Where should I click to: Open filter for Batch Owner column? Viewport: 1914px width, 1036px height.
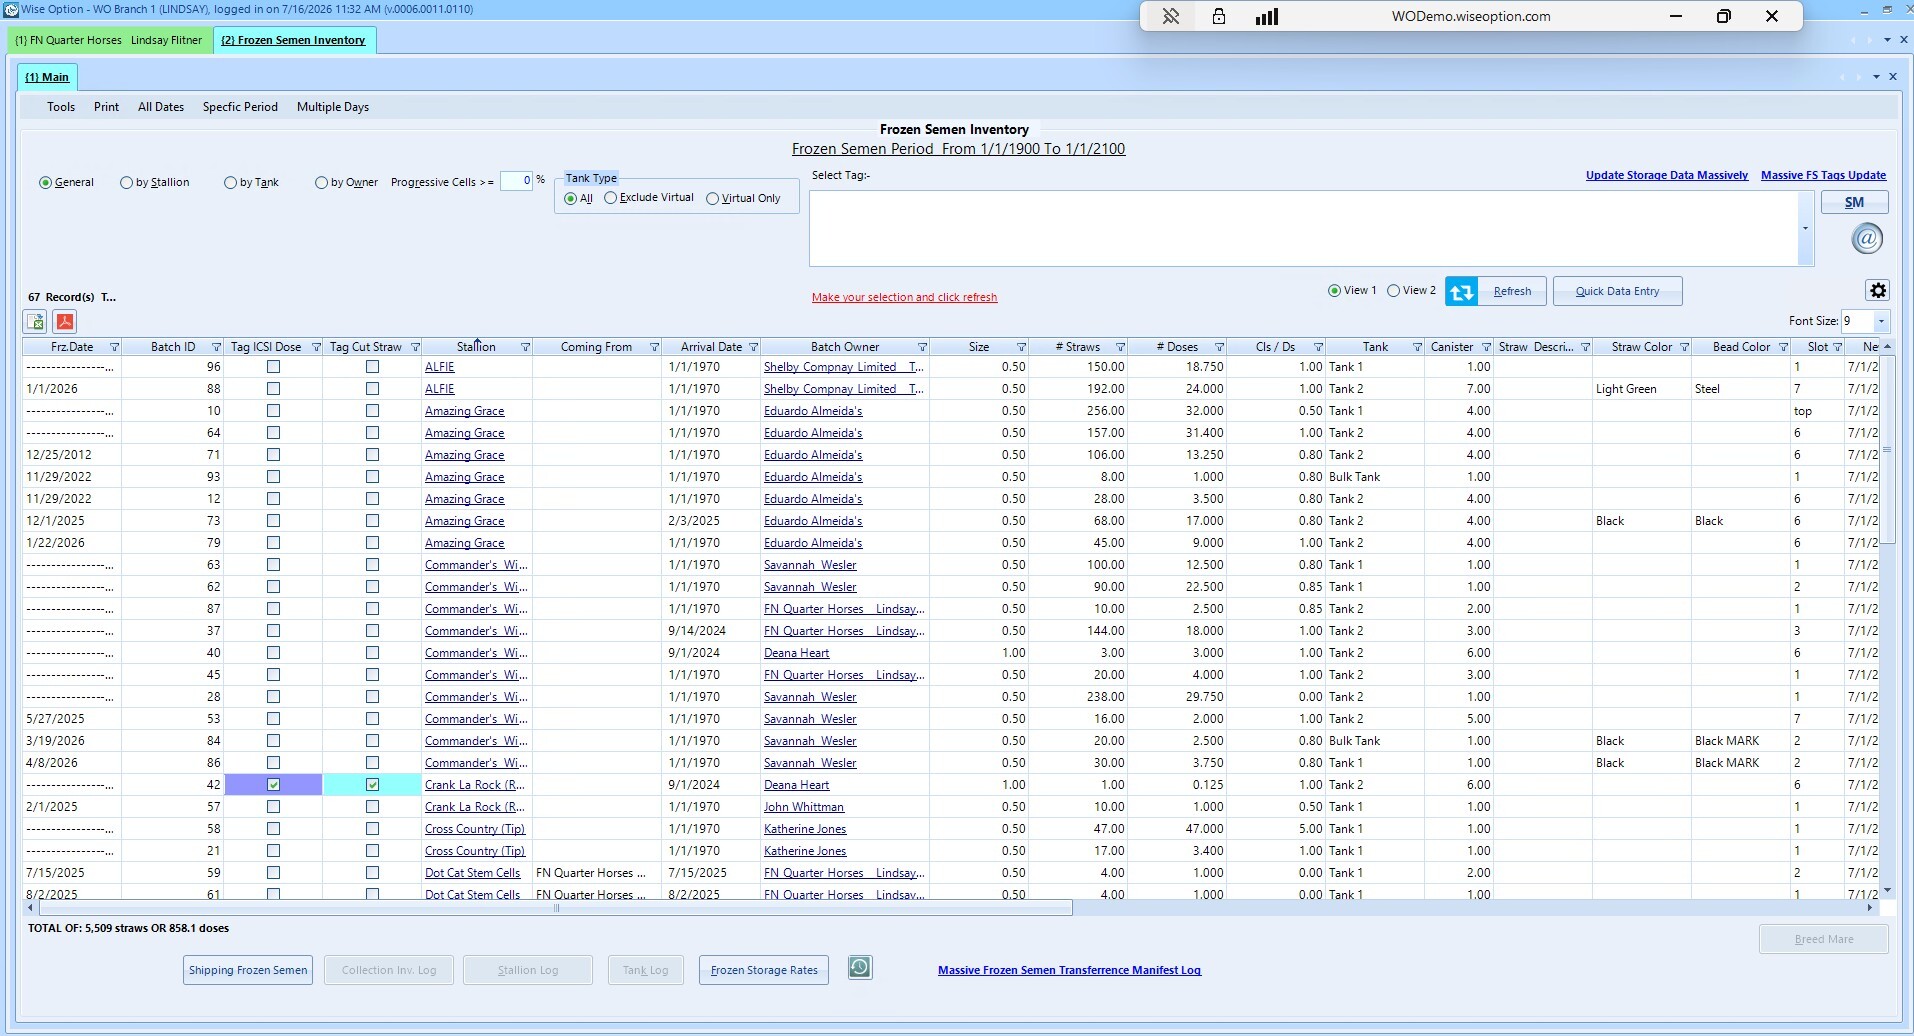coord(922,347)
